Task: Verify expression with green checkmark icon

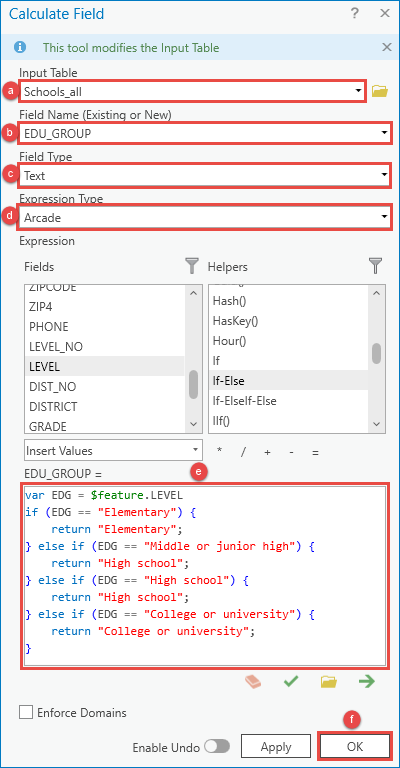Action: coord(291,681)
